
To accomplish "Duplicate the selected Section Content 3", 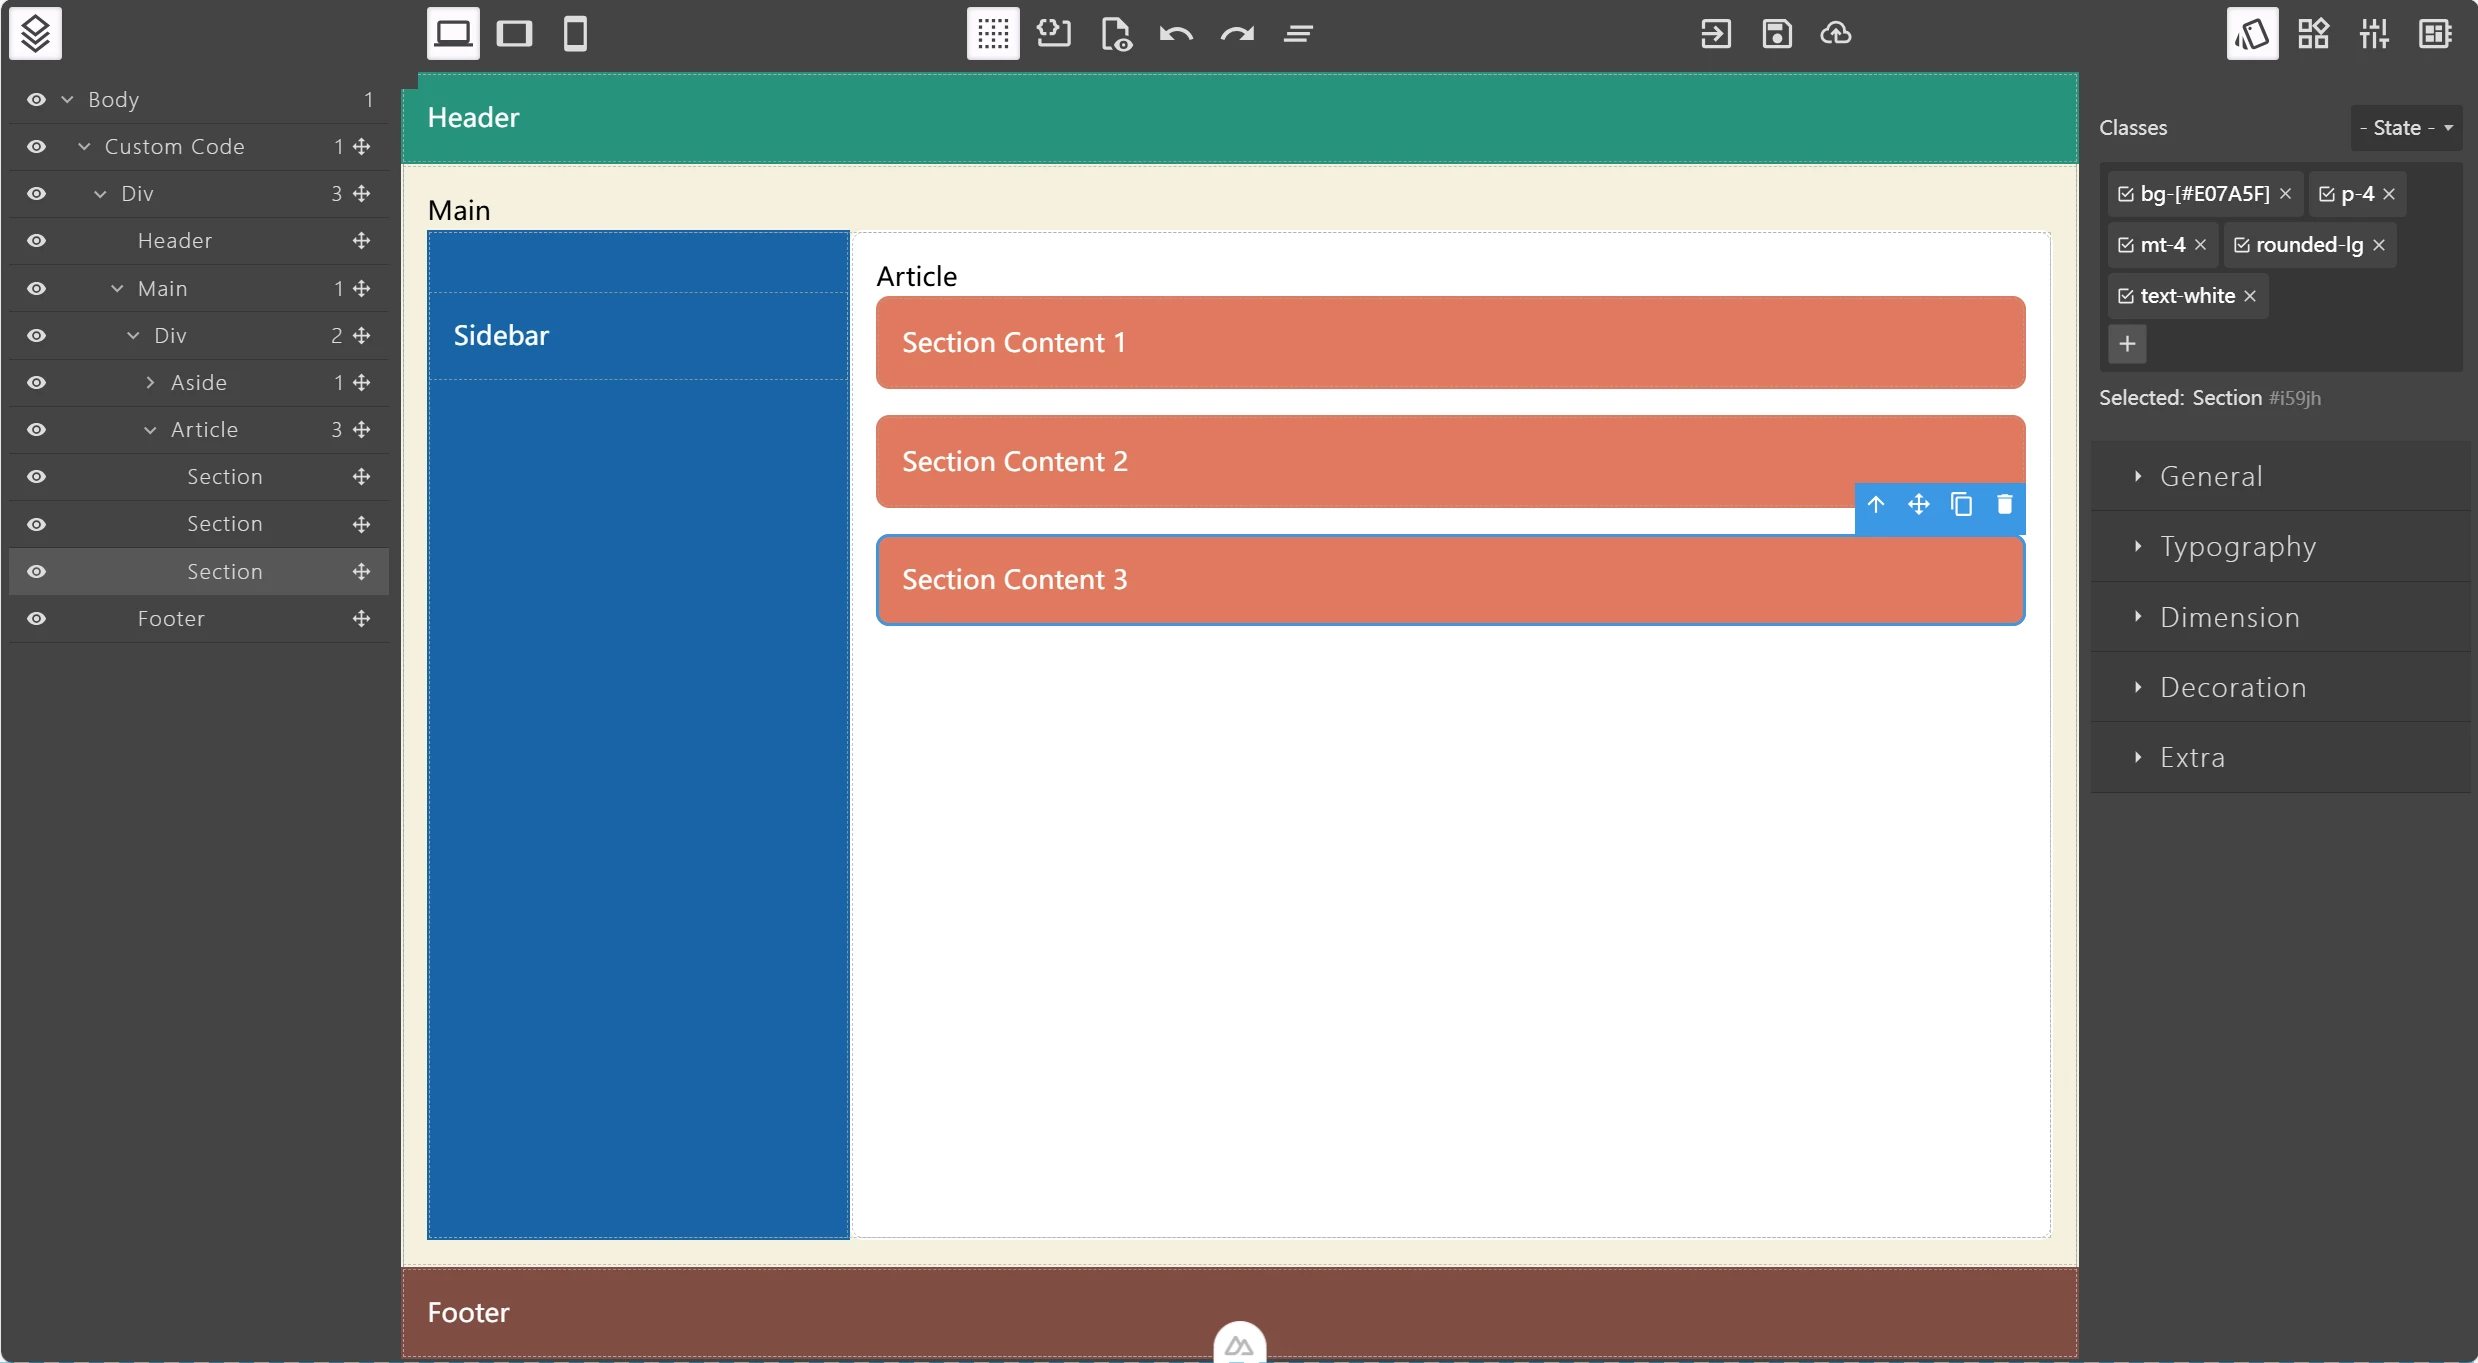I will [x=1962, y=505].
